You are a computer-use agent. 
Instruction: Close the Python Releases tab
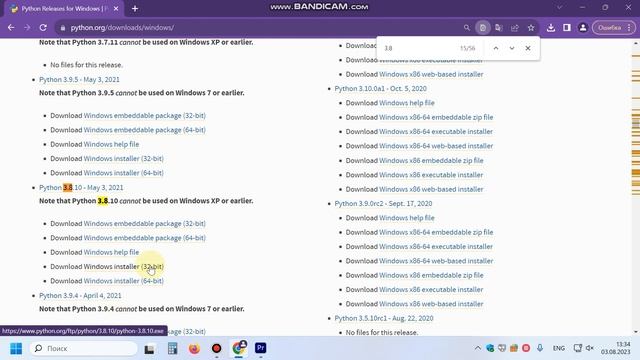pos(116,9)
